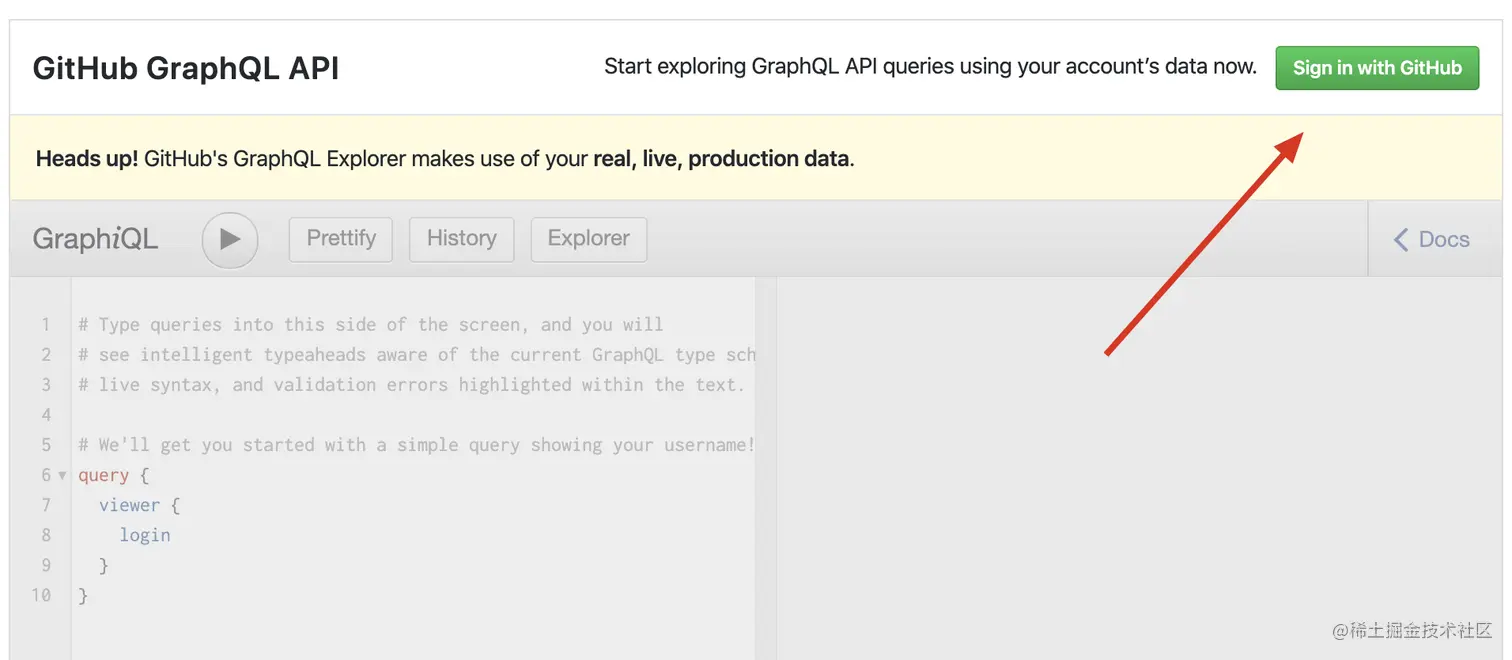Image resolution: width=1512 pixels, height=660 pixels.
Task: Select the login field on line 8
Action: pyautogui.click(x=145, y=535)
